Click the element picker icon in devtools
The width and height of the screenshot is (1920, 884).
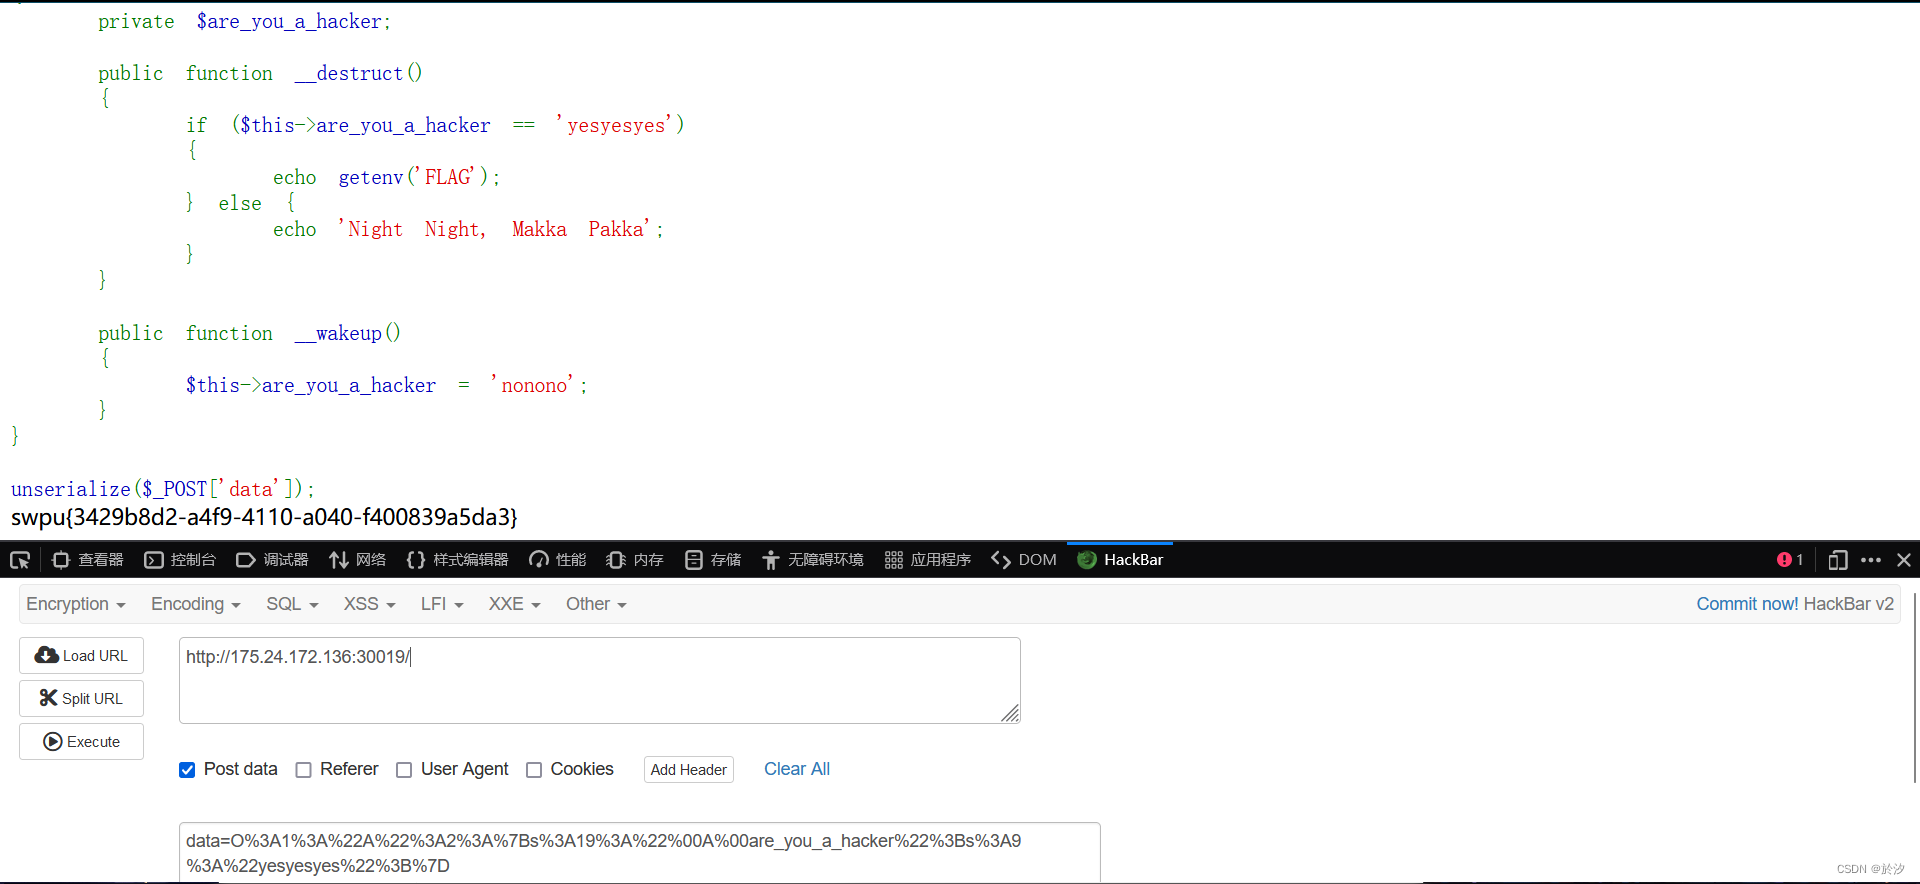click(20, 560)
